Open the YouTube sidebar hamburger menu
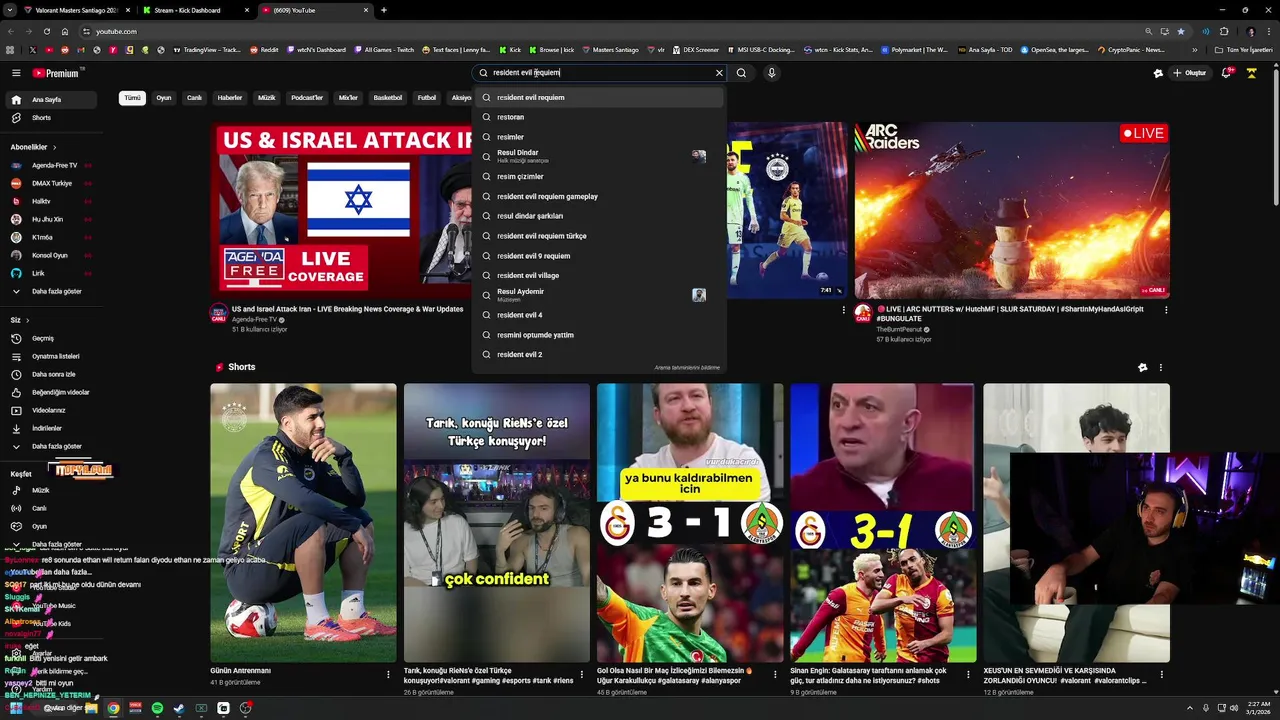 point(16,73)
